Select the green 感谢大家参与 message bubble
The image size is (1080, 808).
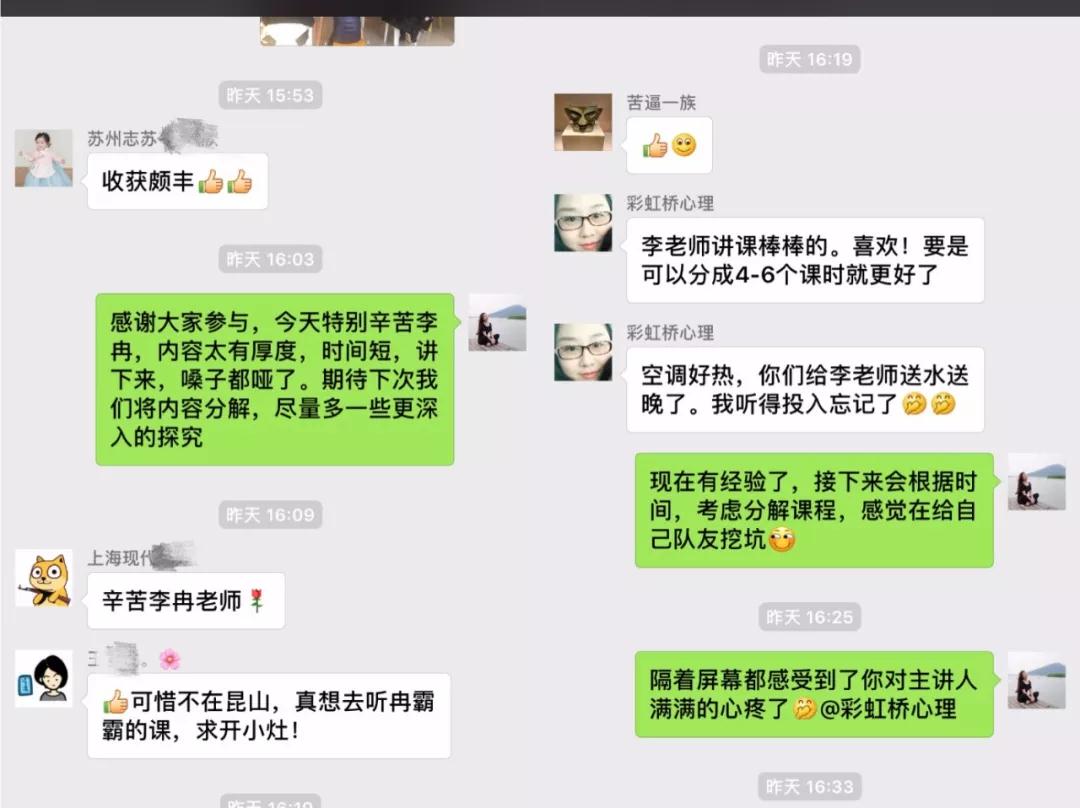click(x=275, y=380)
